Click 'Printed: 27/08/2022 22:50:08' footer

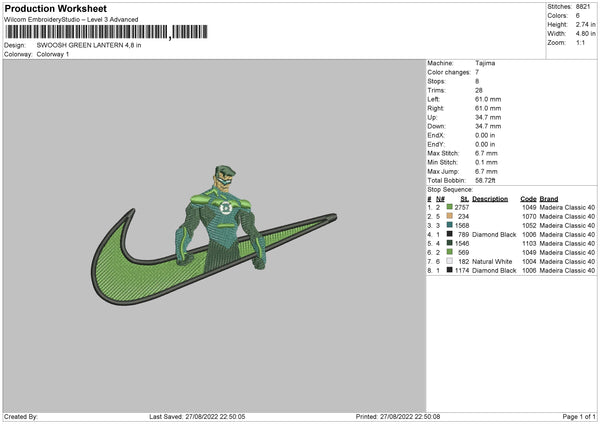pyautogui.click(x=398, y=416)
